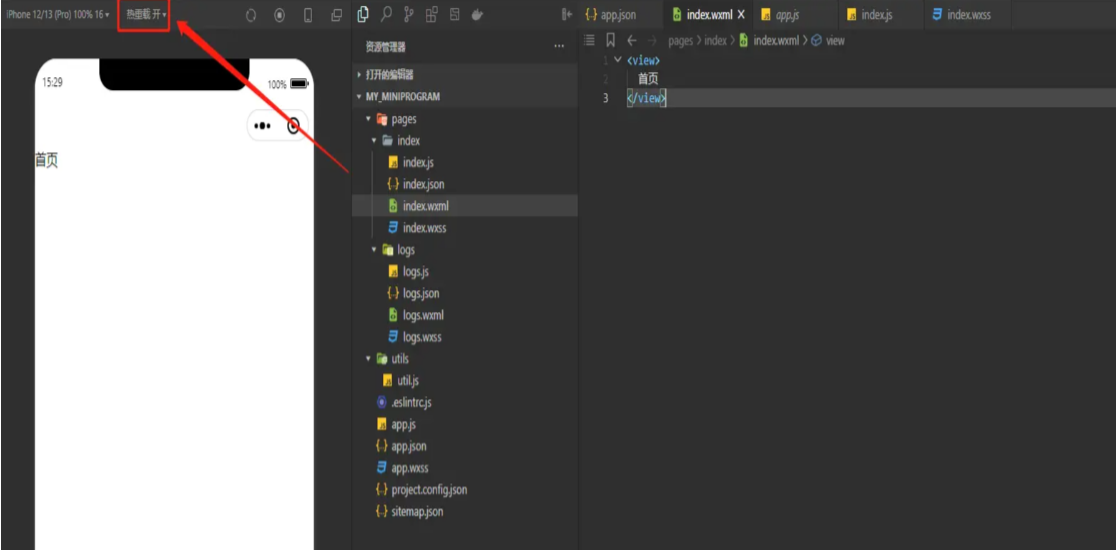Open the iPhone 12/13 (Pro) device dropdown
The width and height of the screenshot is (1116, 550).
[x=58, y=14]
